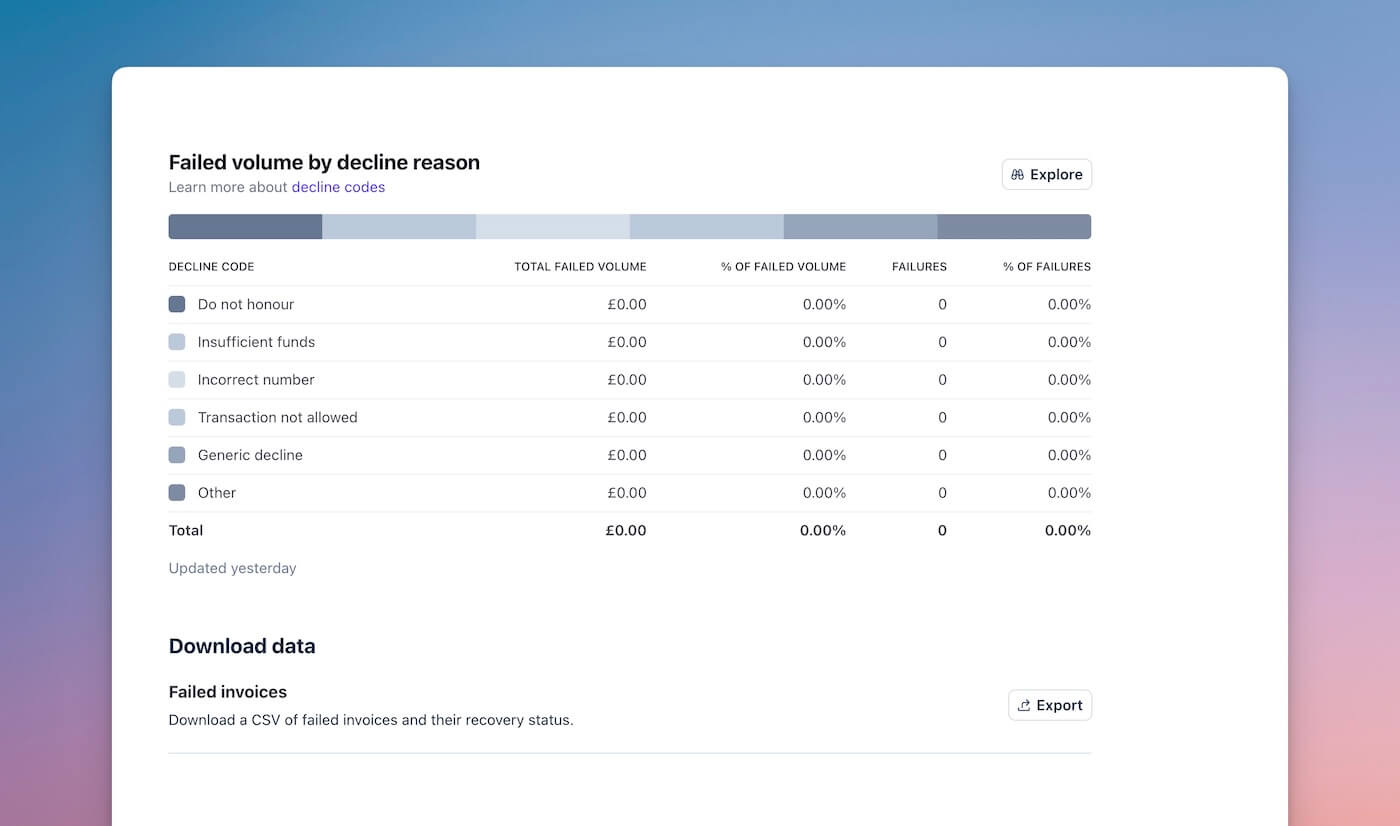The image size is (1400, 826).
Task: Click the legend swatch beside Transaction not allowed
Action: (177, 417)
